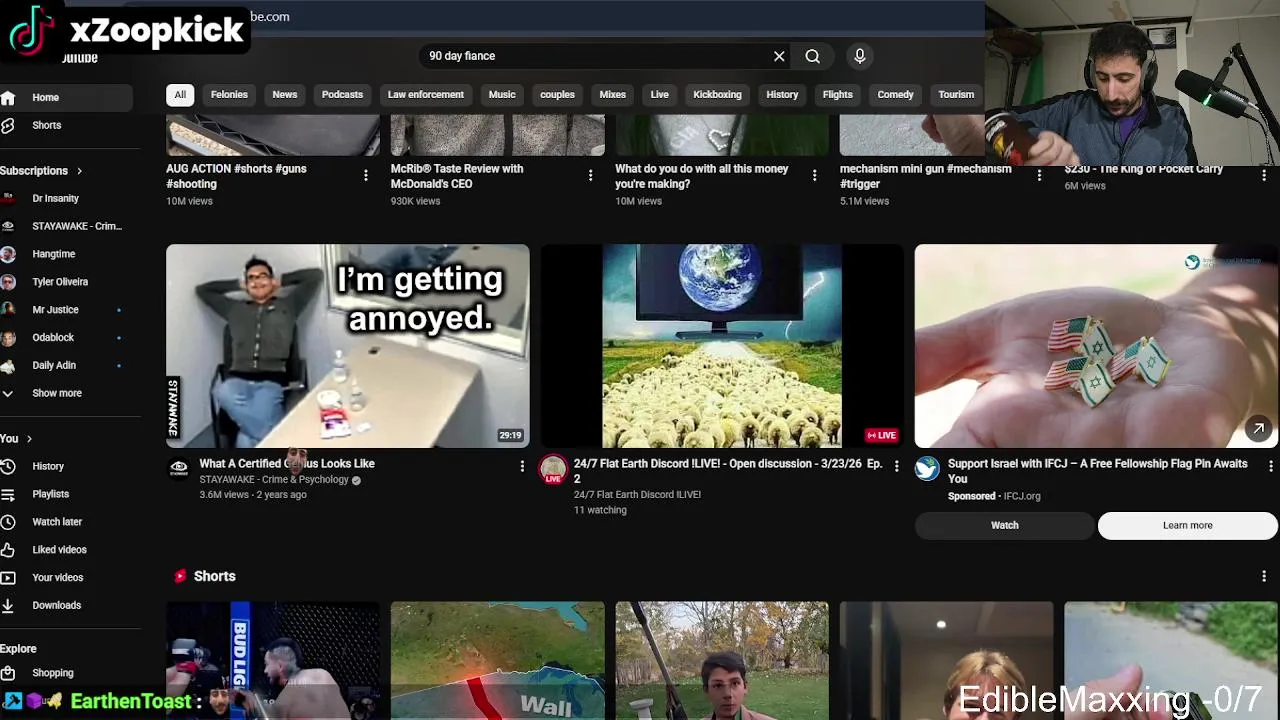Expand Show more subscriptions
The height and width of the screenshot is (720, 1280).
[x=57, y=393]
